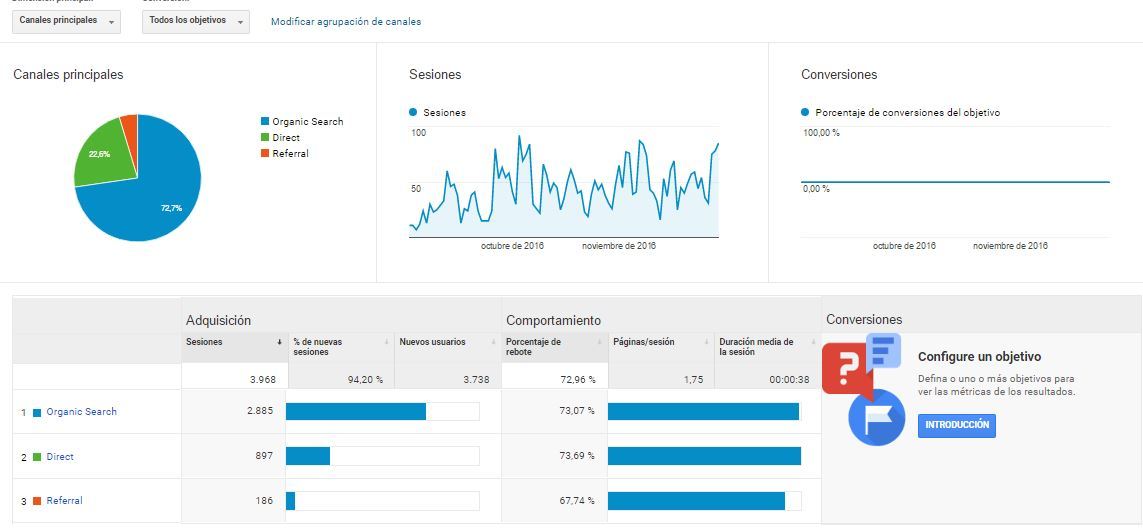Viewport: 1143px width, 528px height.
Task: Click the Referral legend entry
Action: 284,154
